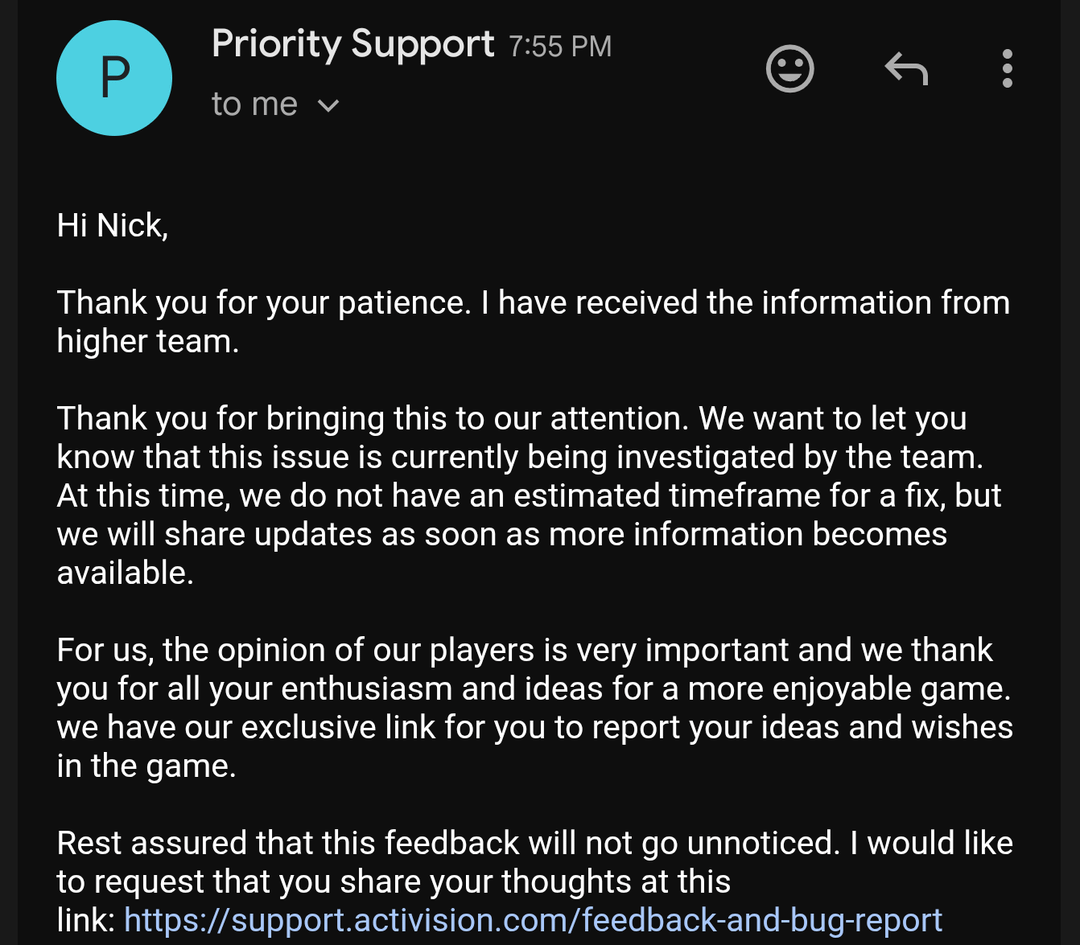This screenshot has height=945, width=1080.
Task: Open the three-dot more options menu
Action: 1007,69
